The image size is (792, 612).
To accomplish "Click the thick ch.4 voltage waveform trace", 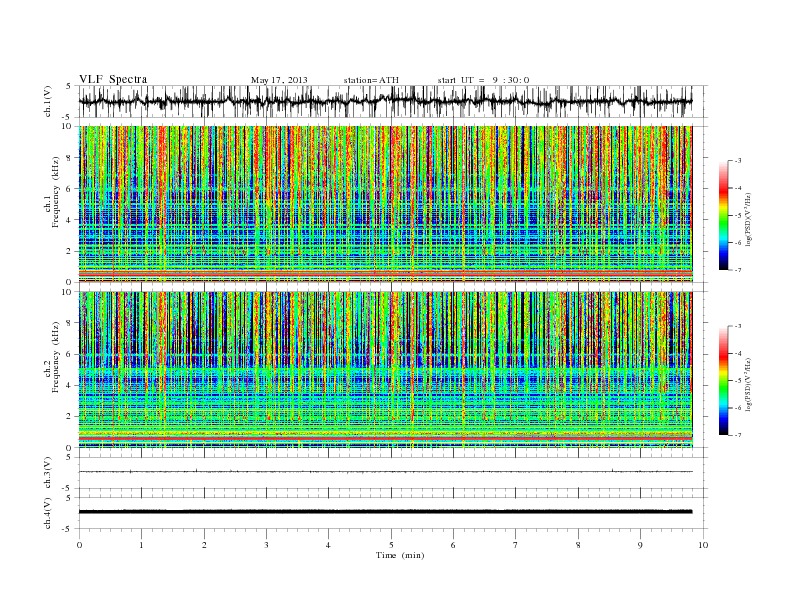I will click(385, 512).
